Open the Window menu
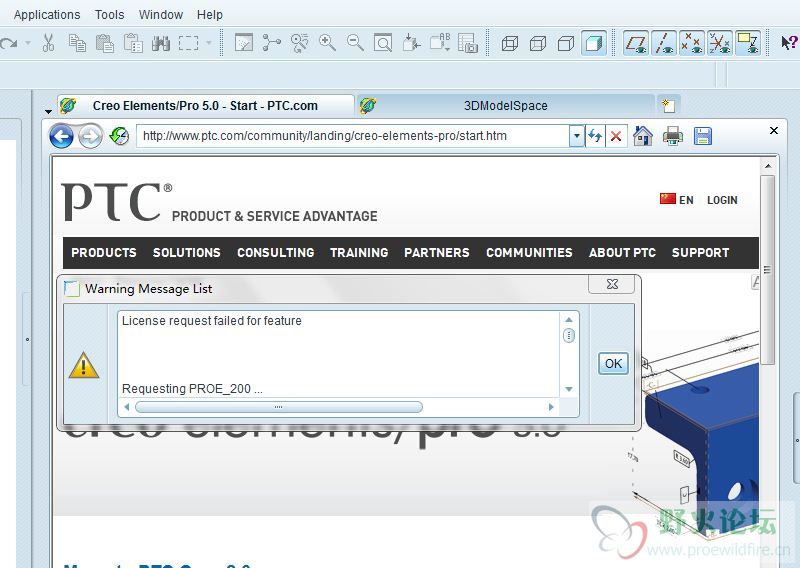The image size is (800, 568). [161, 15]
